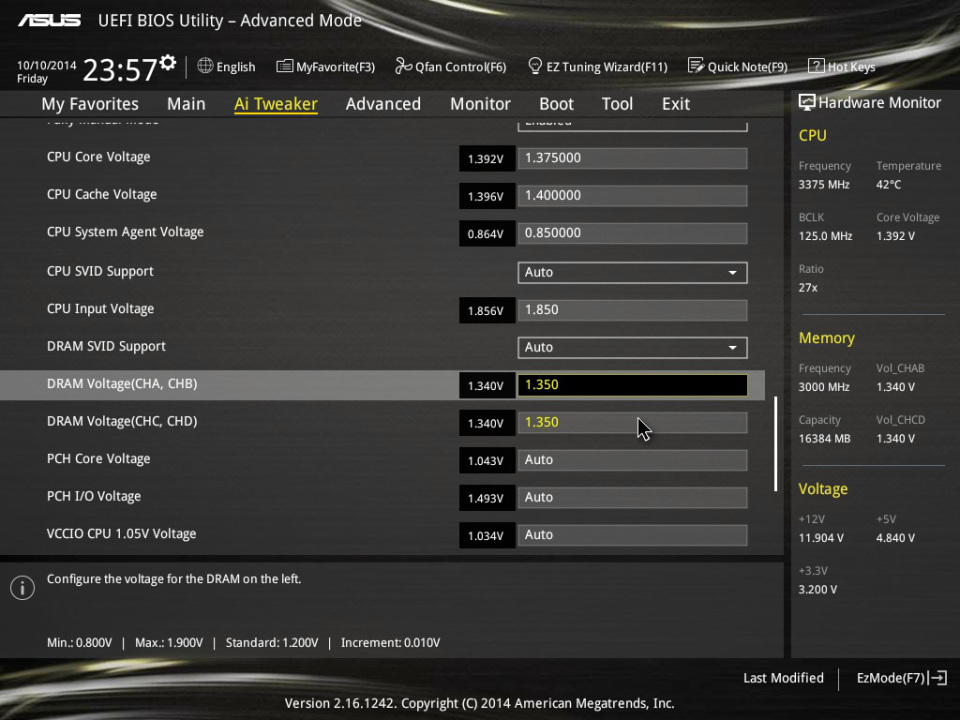This screenshot has width=960, height=720.
Task: Expand CPU SVID Support dropdown
Action: [x=632, y=272]
